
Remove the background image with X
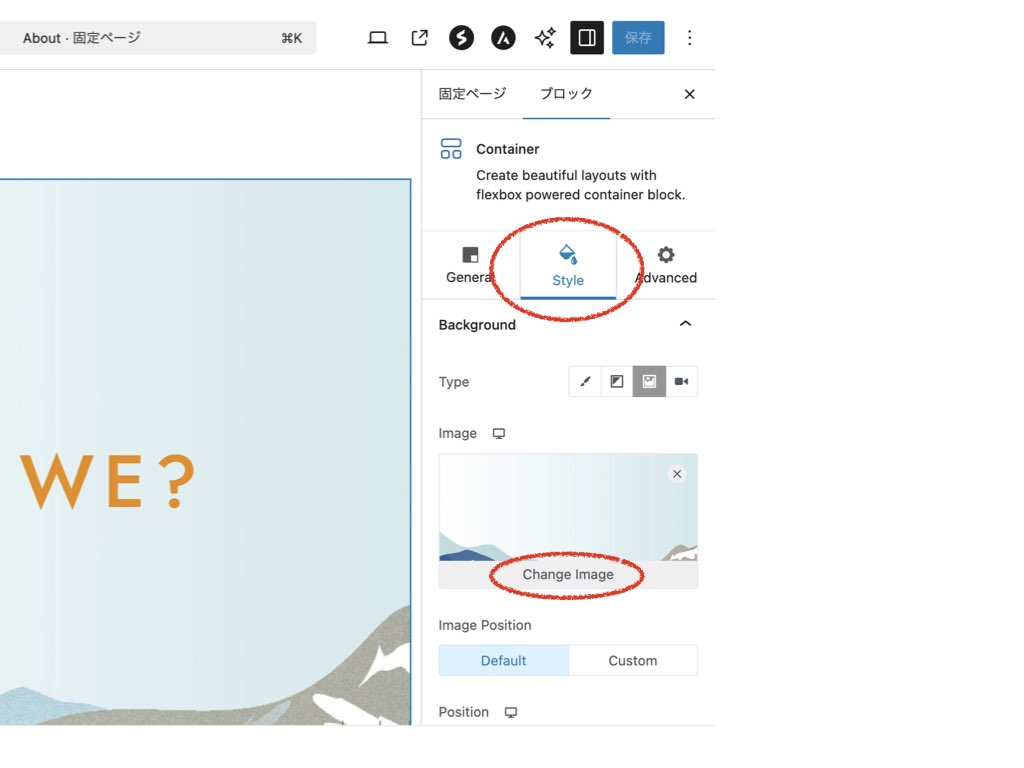tap(677, 474)
